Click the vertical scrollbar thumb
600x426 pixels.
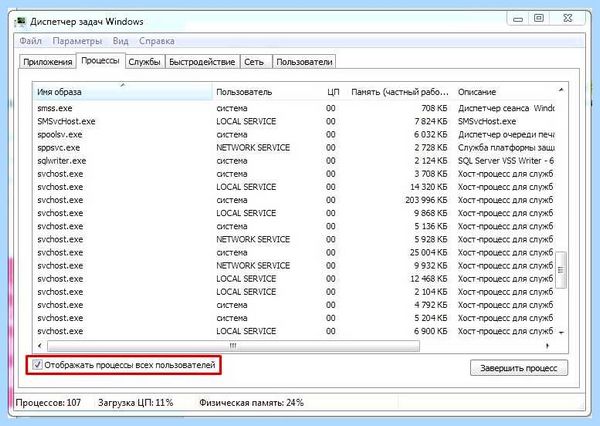click(561, 270)
